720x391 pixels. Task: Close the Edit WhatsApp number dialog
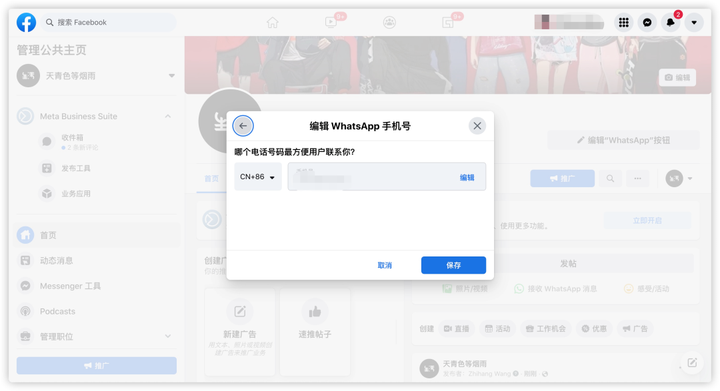(477, 126)
